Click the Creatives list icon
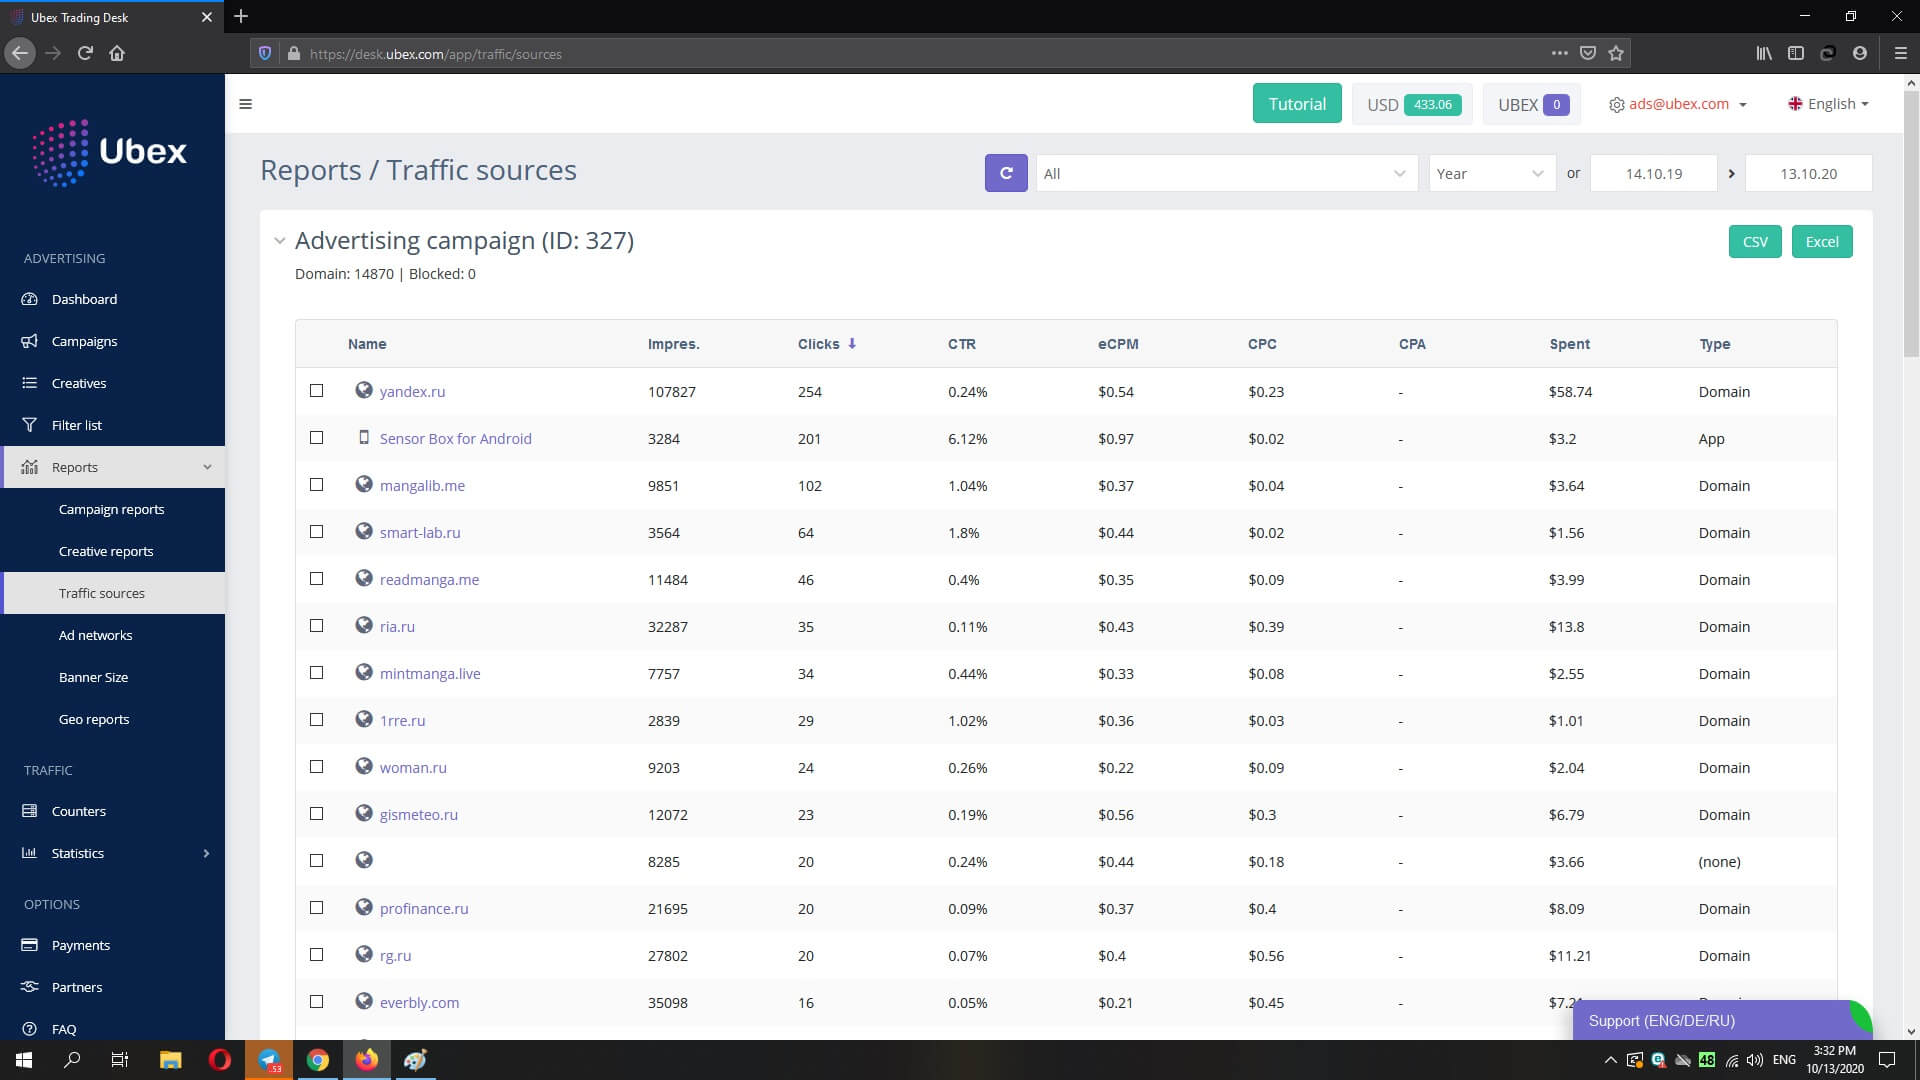Image resolution: width=1920 pixels, height=1080 pixels. pyautogui.click(x=30, y=383)
